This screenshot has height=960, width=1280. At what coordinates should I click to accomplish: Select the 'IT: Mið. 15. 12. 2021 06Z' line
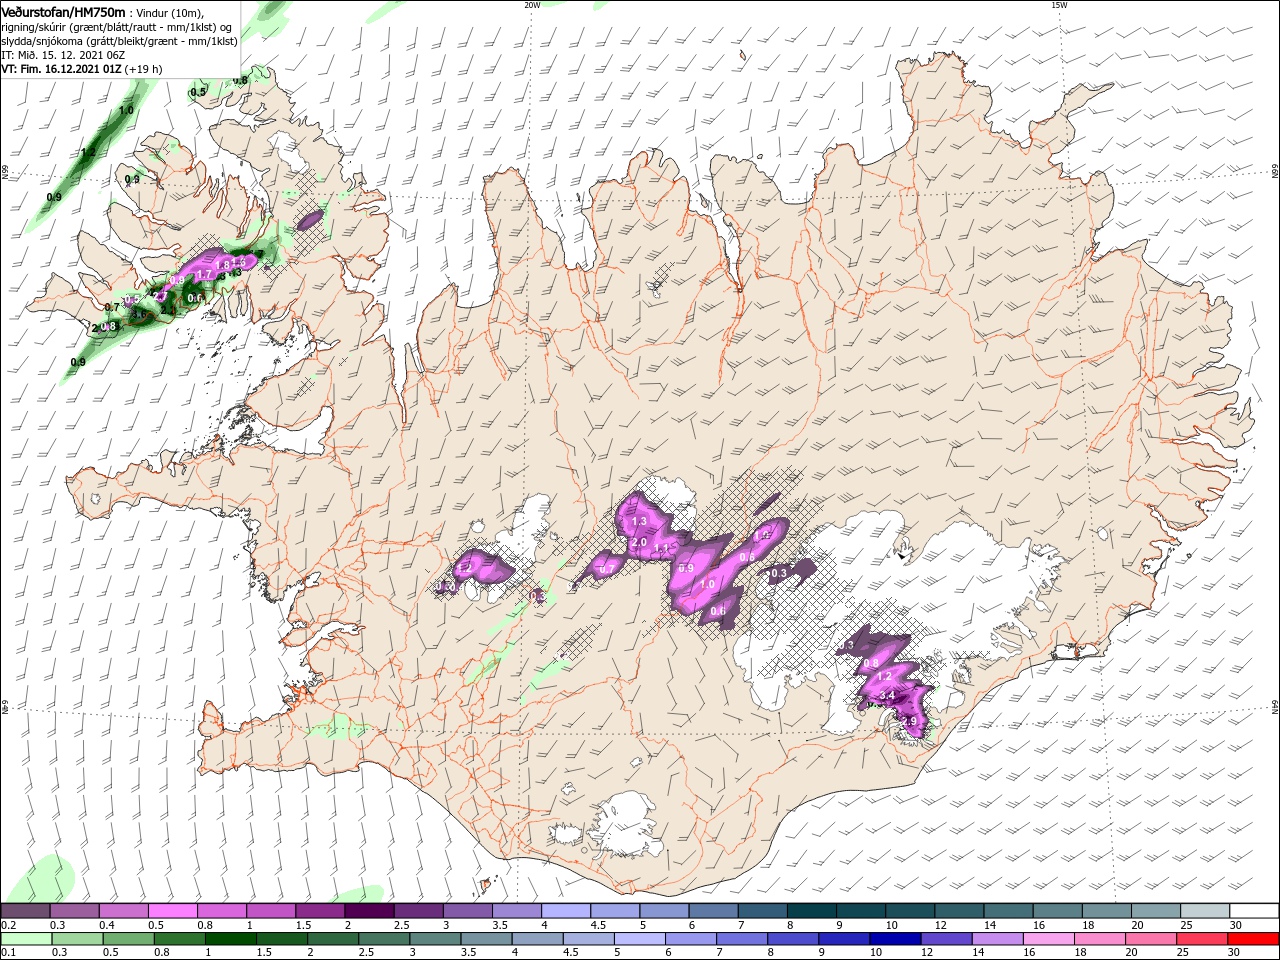(x=63, y=55)
